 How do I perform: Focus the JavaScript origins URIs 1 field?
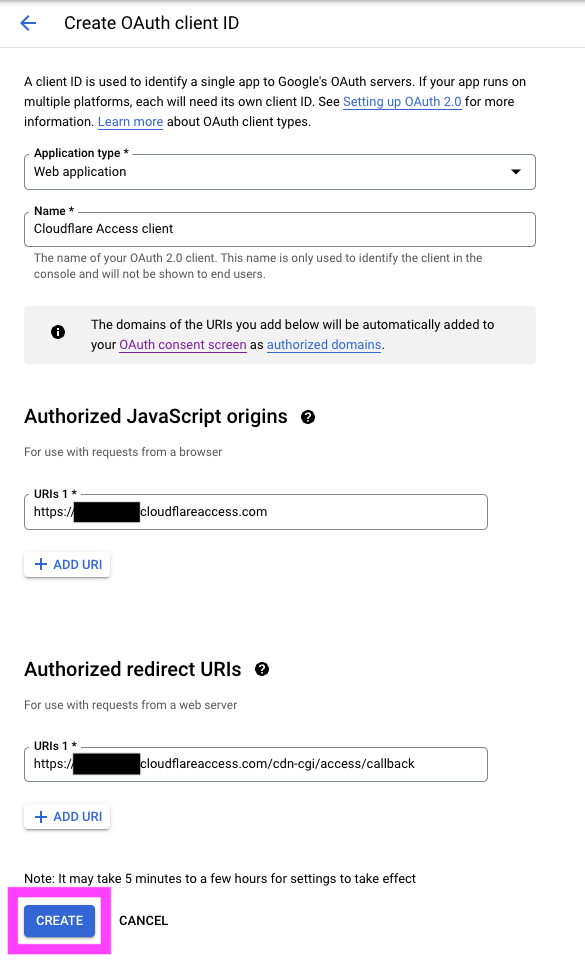pos(256,512)
